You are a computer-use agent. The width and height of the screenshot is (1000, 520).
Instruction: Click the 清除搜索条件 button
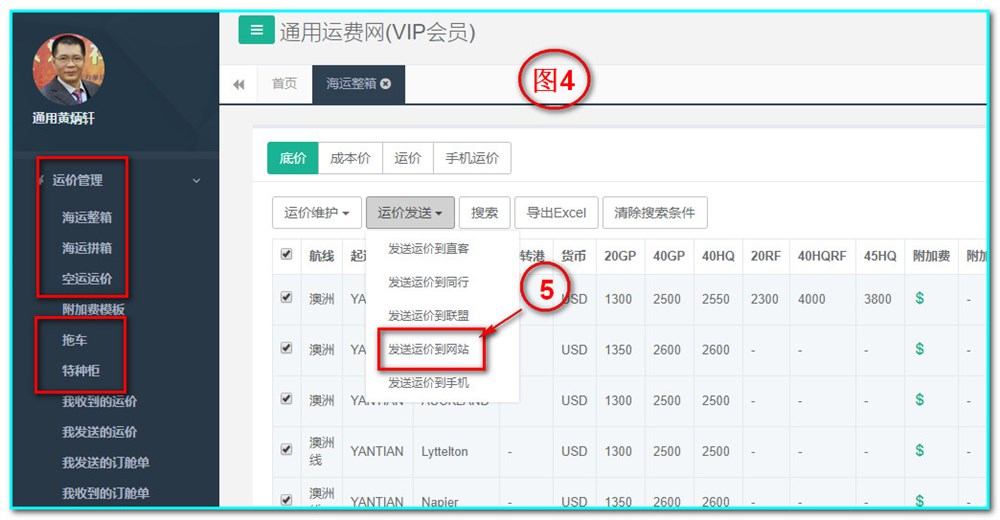pyautogui.click(x=655, y=213)
